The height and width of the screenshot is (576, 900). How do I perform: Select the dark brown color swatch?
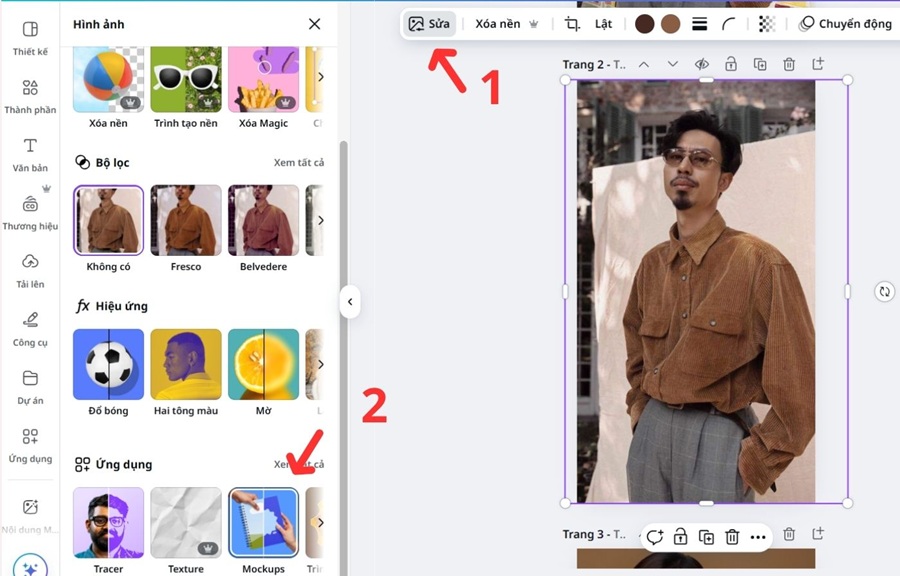click(645, 24)
